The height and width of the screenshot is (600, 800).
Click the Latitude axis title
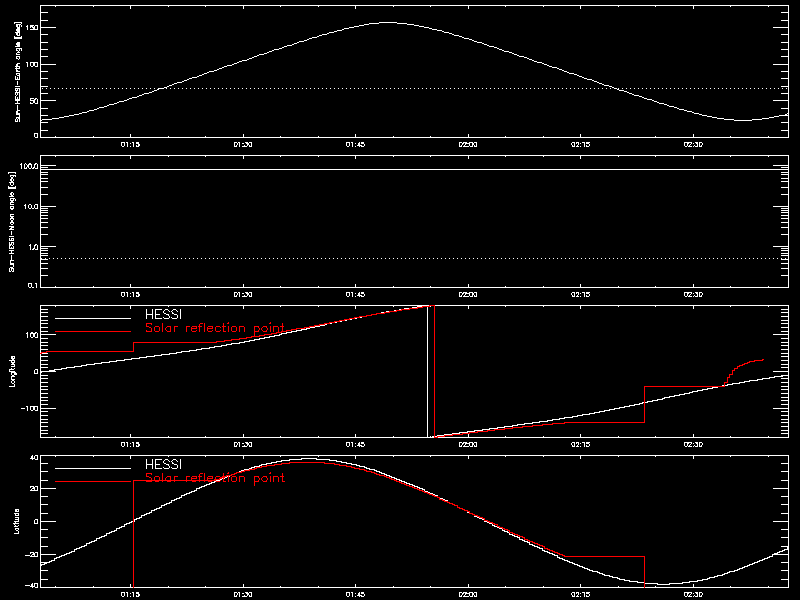17,521
